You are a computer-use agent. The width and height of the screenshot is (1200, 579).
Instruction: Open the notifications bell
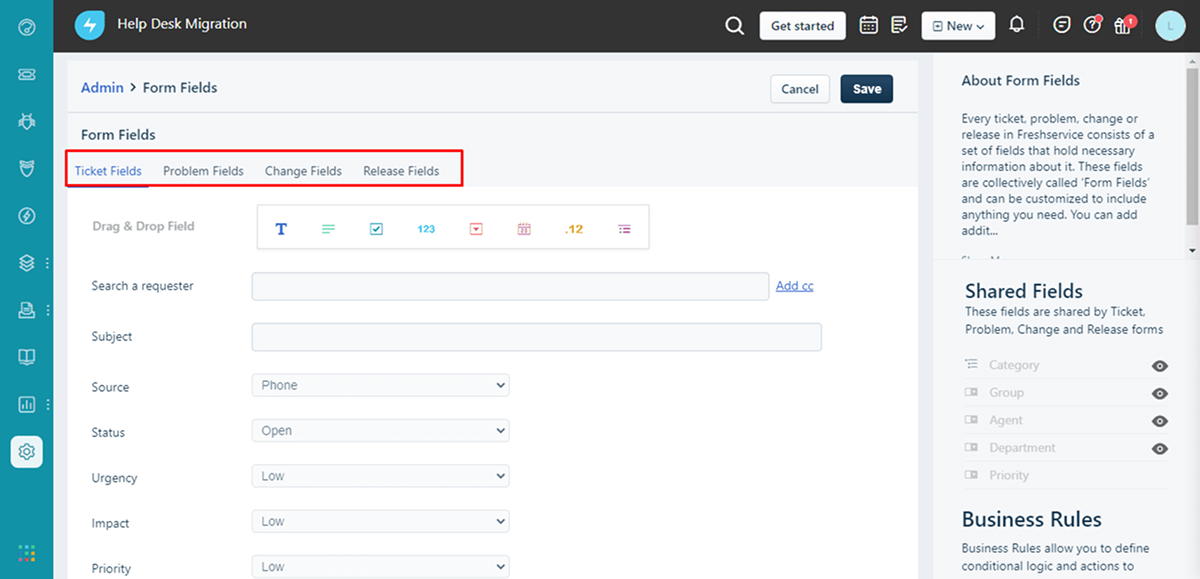pos(1016,25)
